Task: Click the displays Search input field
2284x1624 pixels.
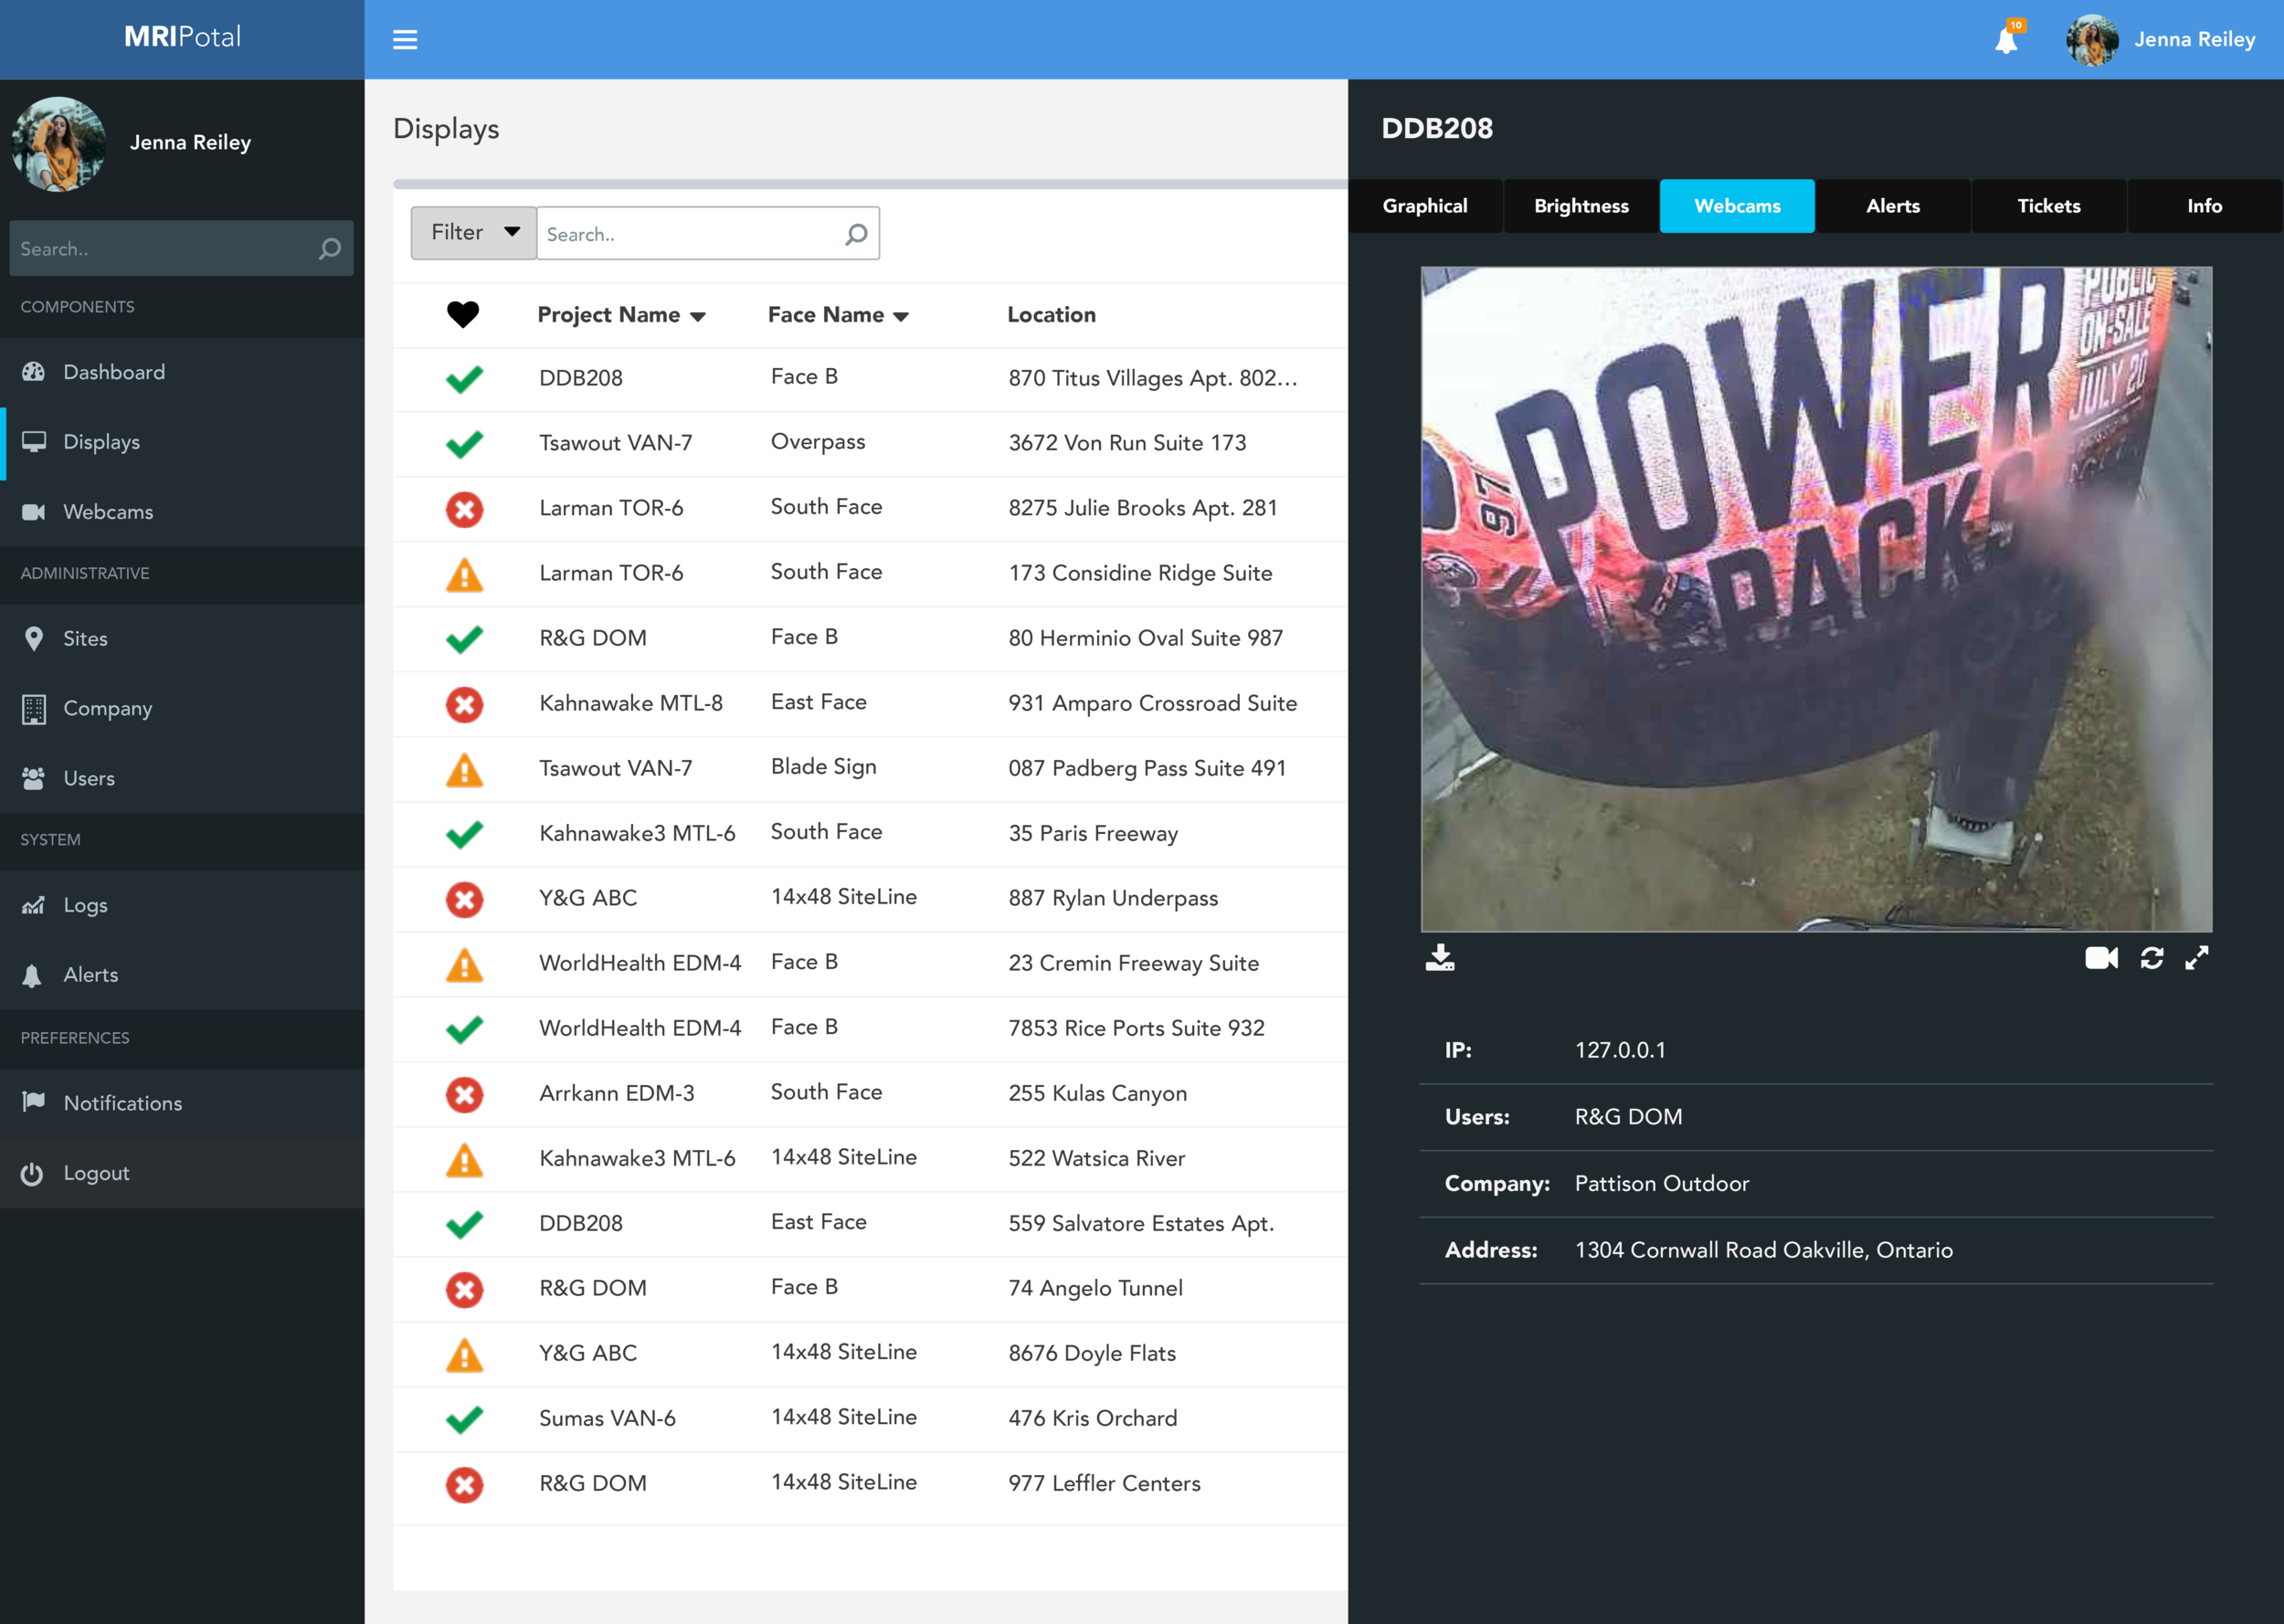Action: tap(690, 234)
